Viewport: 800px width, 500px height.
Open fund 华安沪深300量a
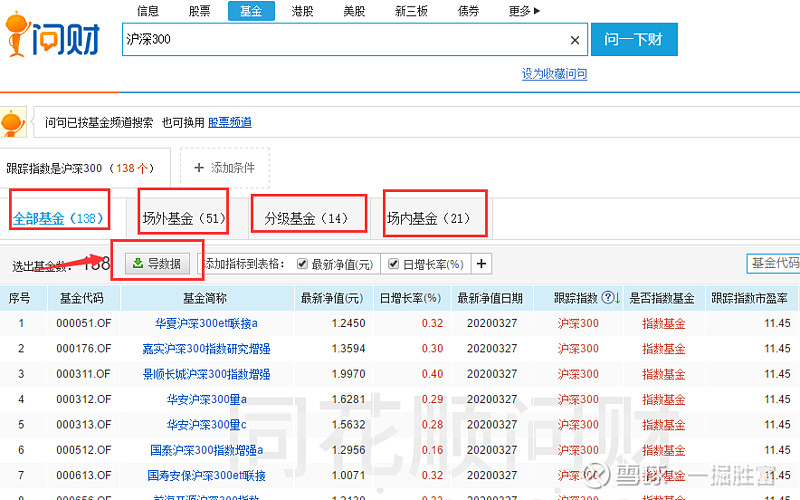tap(206, 399)
